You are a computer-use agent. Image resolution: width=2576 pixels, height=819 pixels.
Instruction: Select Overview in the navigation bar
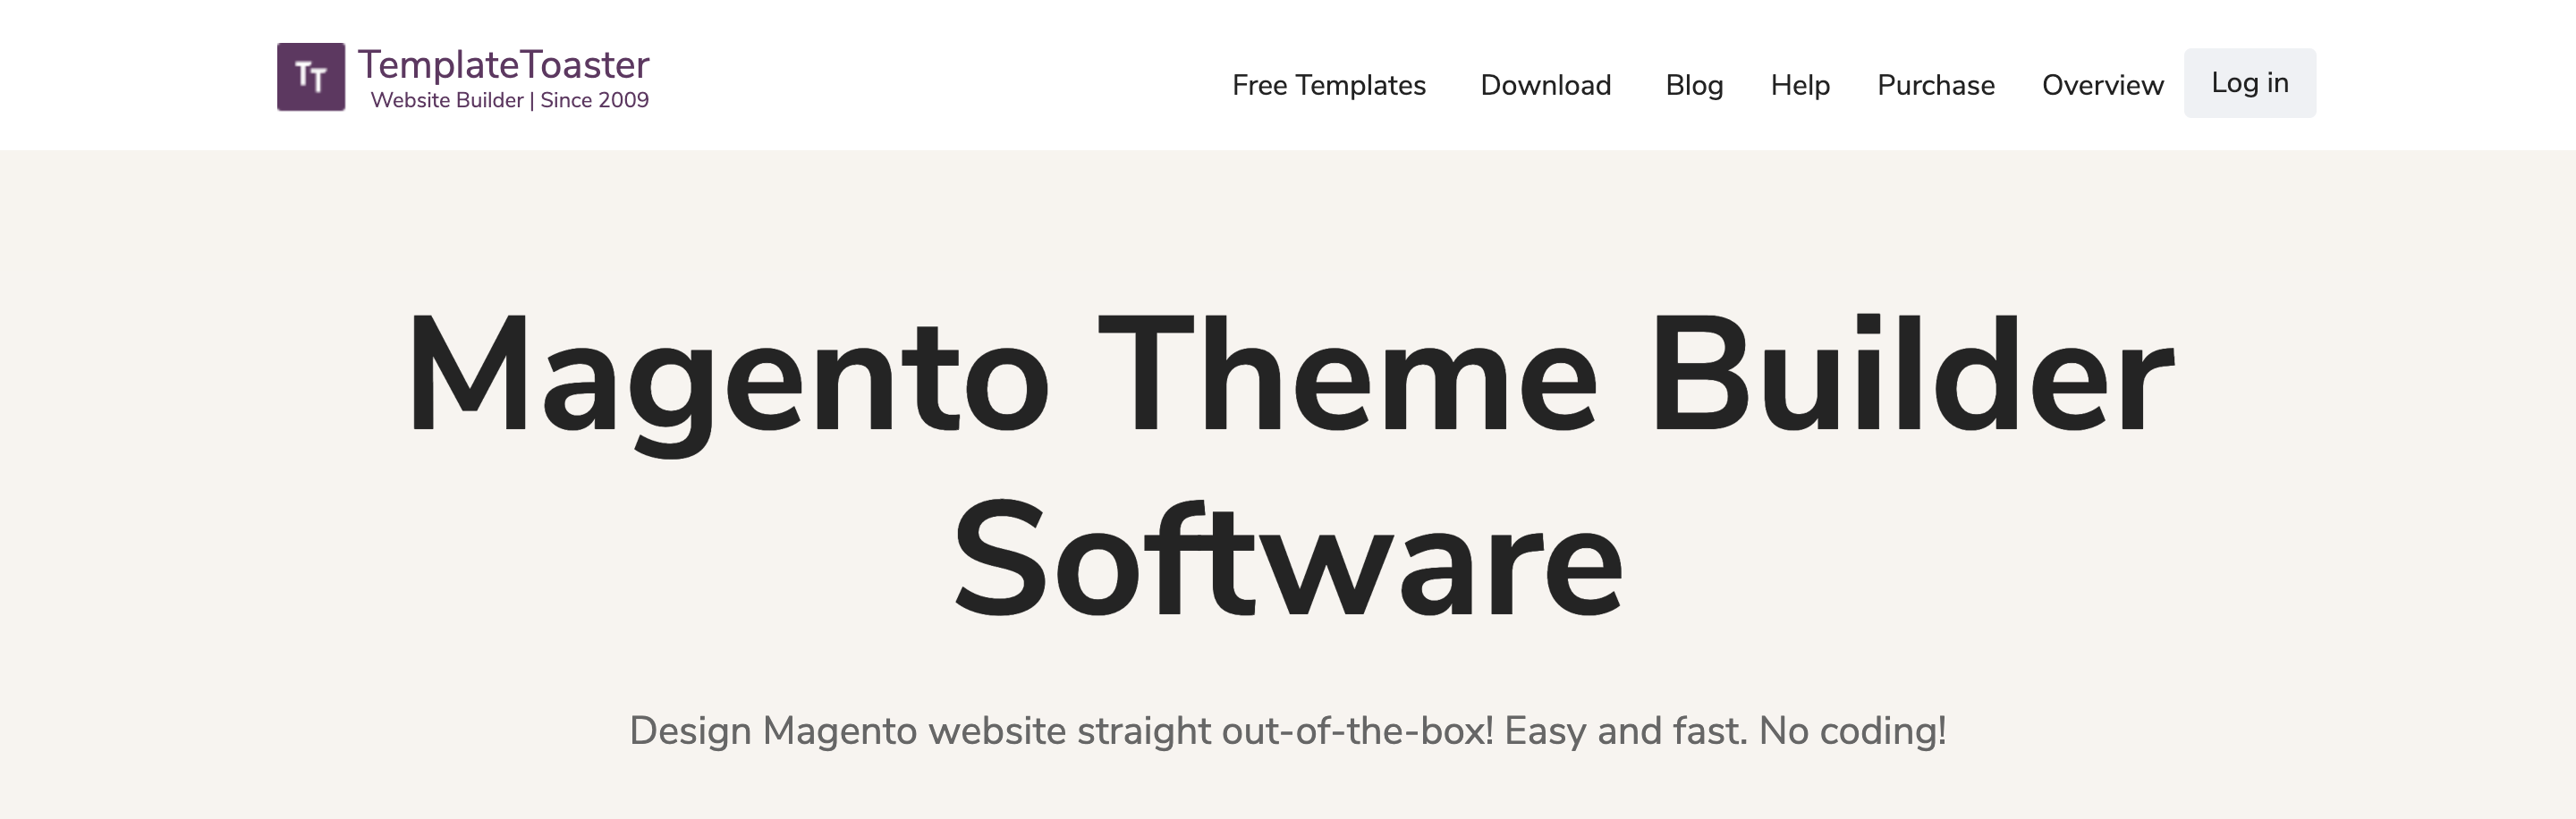(x=2102, y=86)
